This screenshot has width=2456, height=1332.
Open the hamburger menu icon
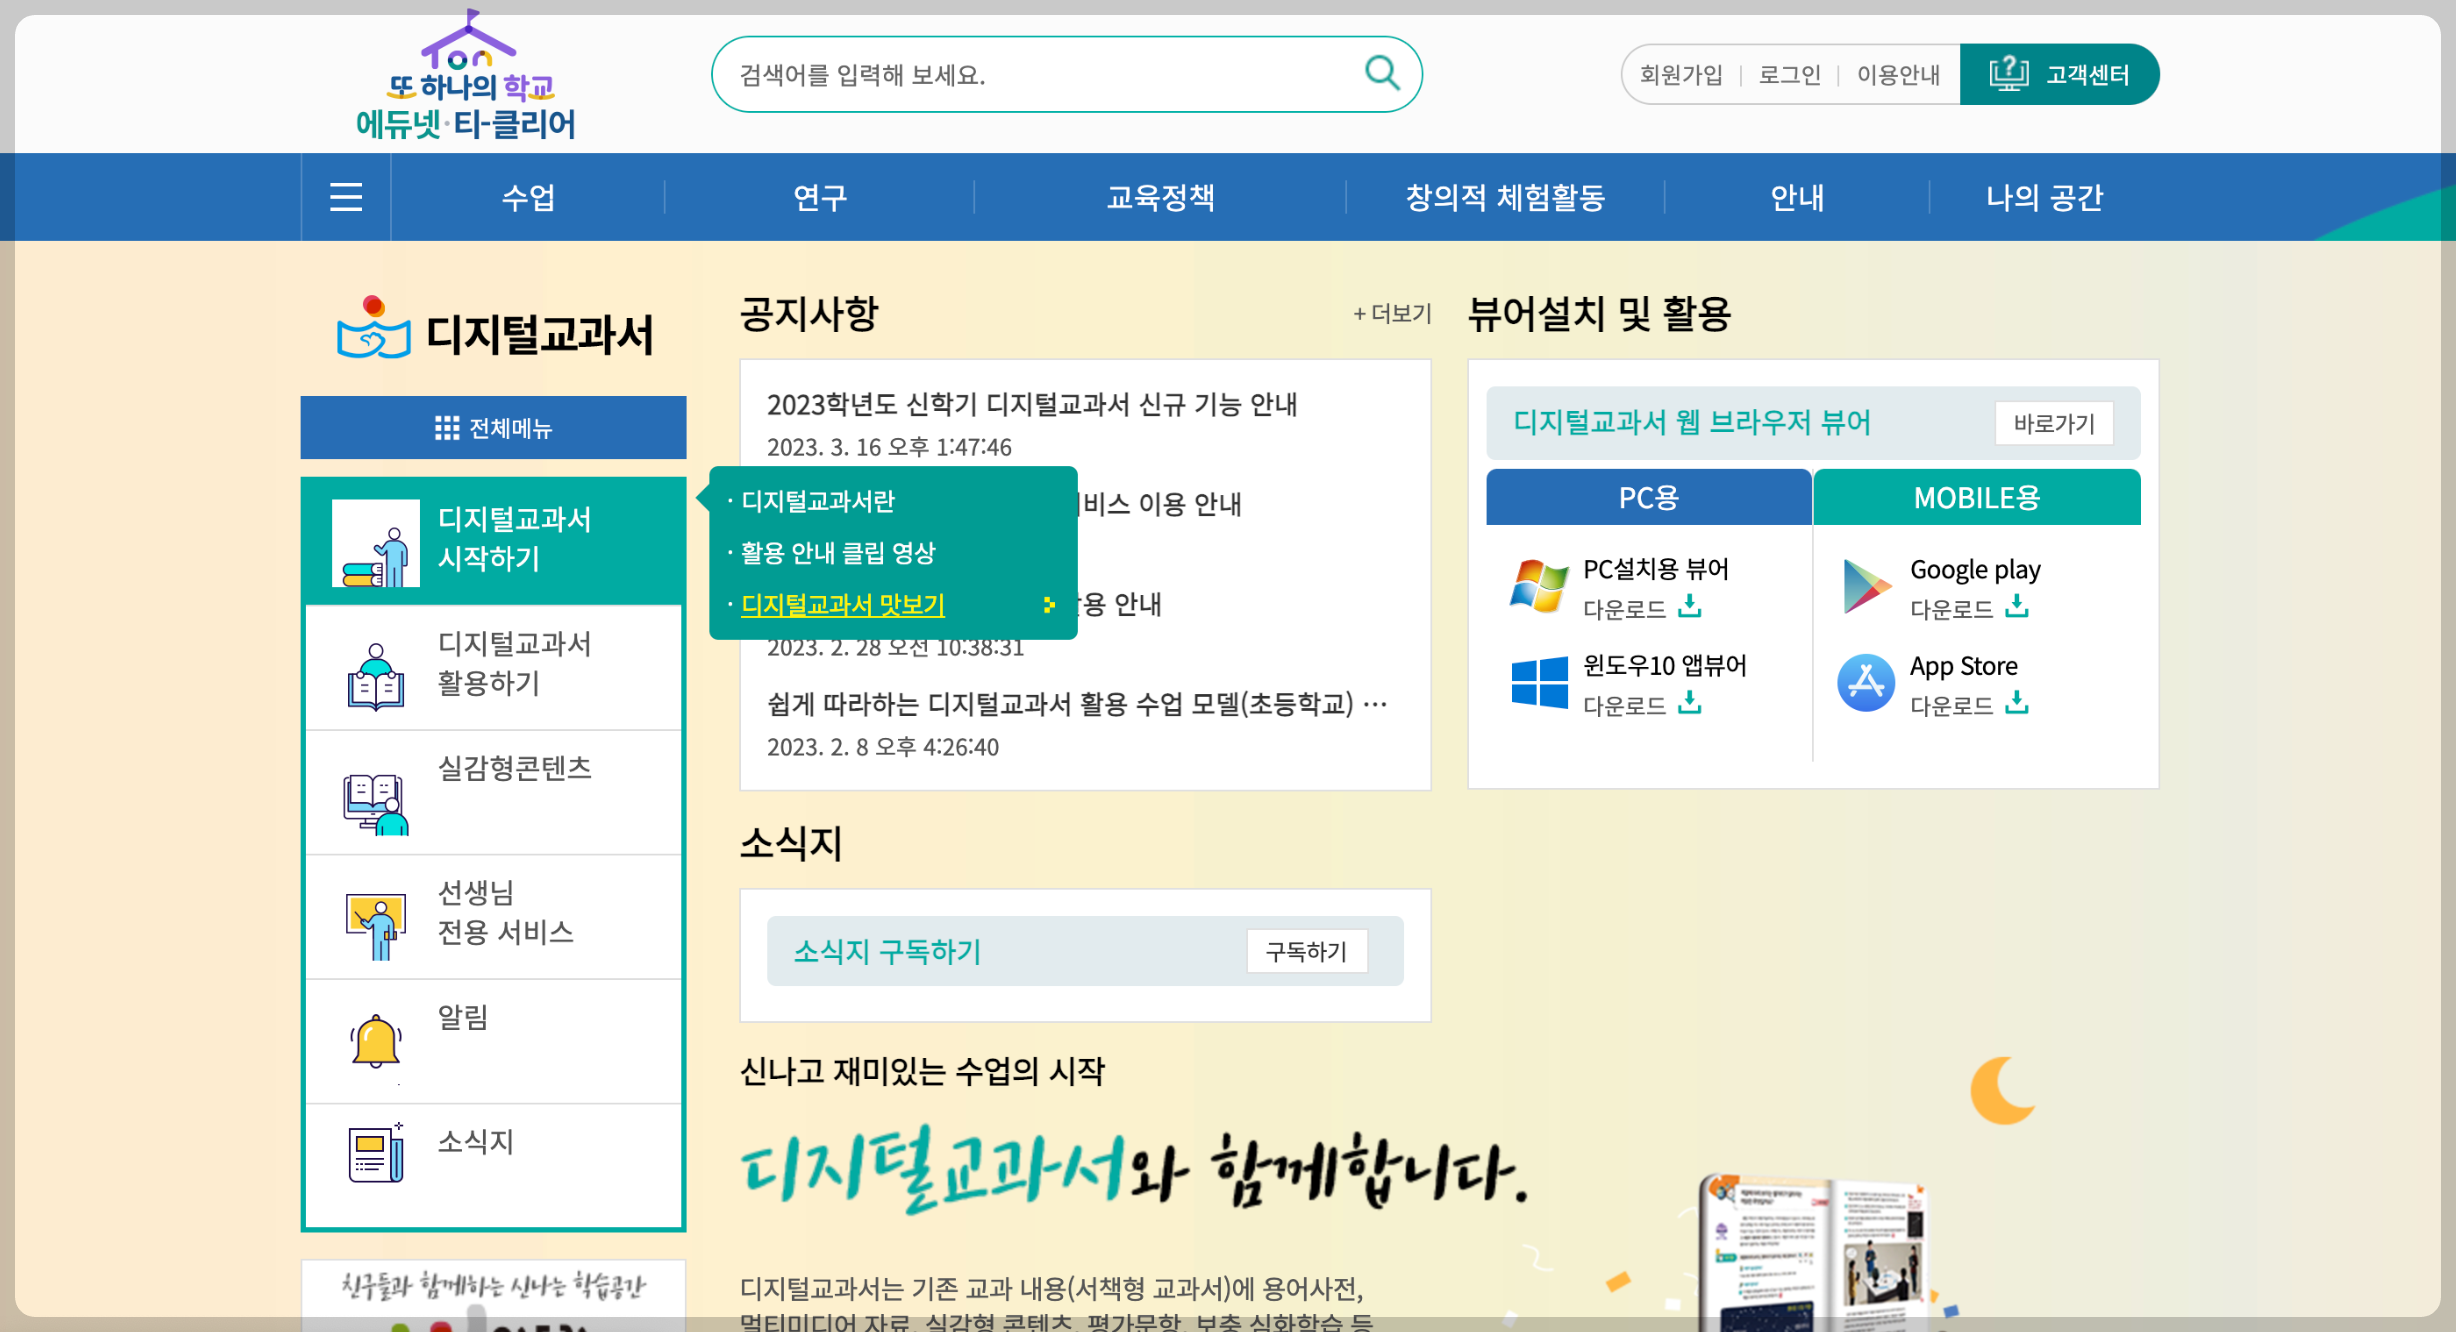[346, 197]
